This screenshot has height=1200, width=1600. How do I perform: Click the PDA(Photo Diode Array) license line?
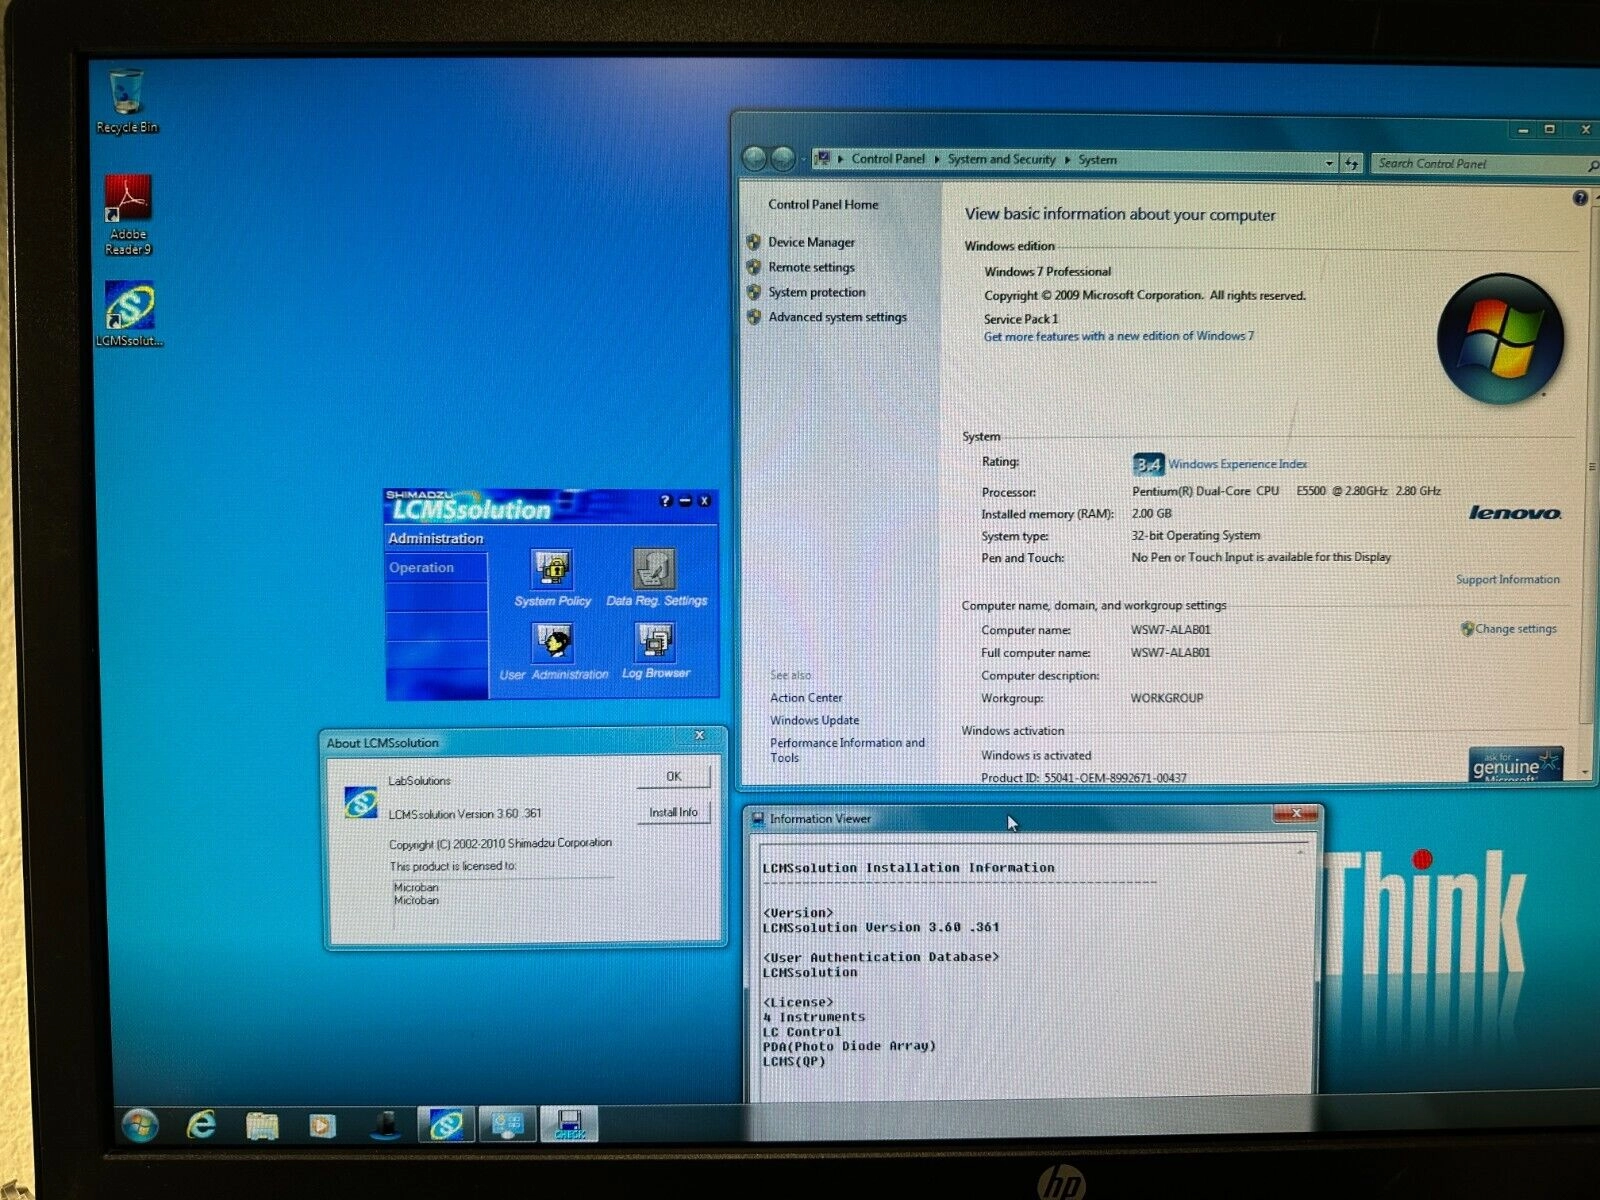pos(849,1046)
